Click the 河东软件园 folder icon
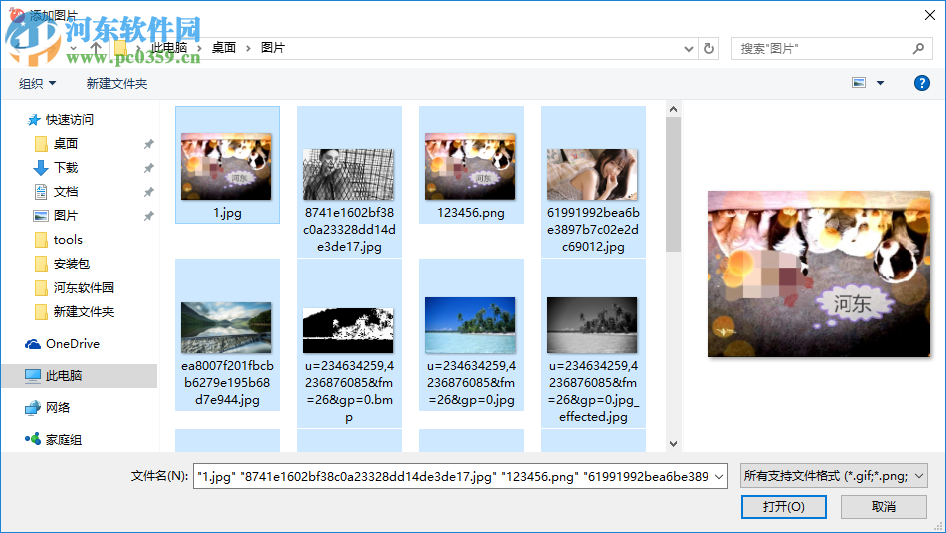Viewport: 946px width, 533px height. [41, 288]
